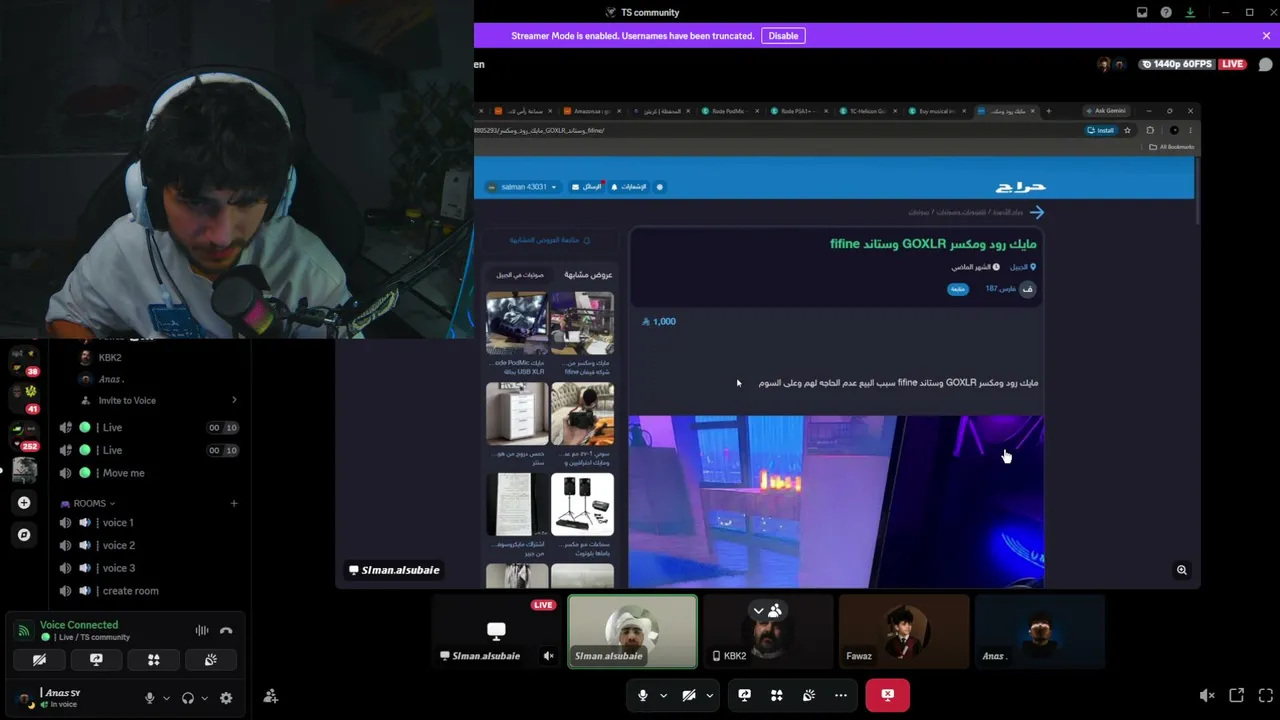
Task: Mute microphone in the call control bar
Action: coord(642,695)
